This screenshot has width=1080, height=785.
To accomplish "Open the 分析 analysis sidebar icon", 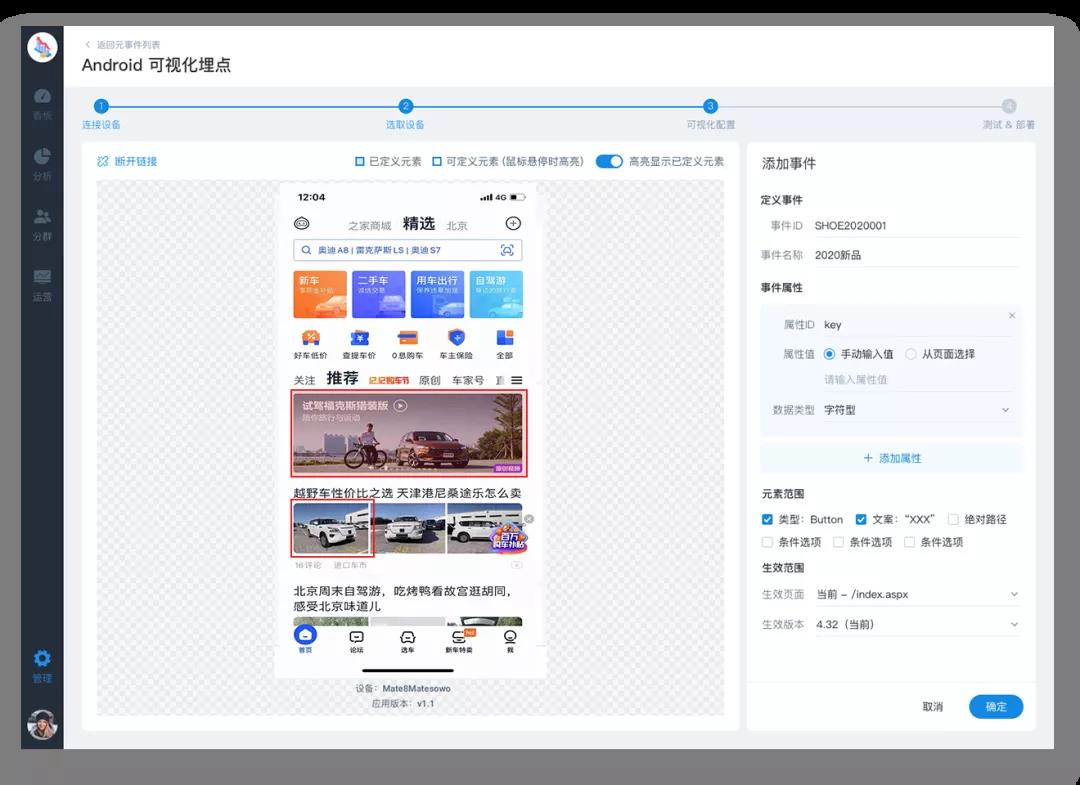I will 42,156.
